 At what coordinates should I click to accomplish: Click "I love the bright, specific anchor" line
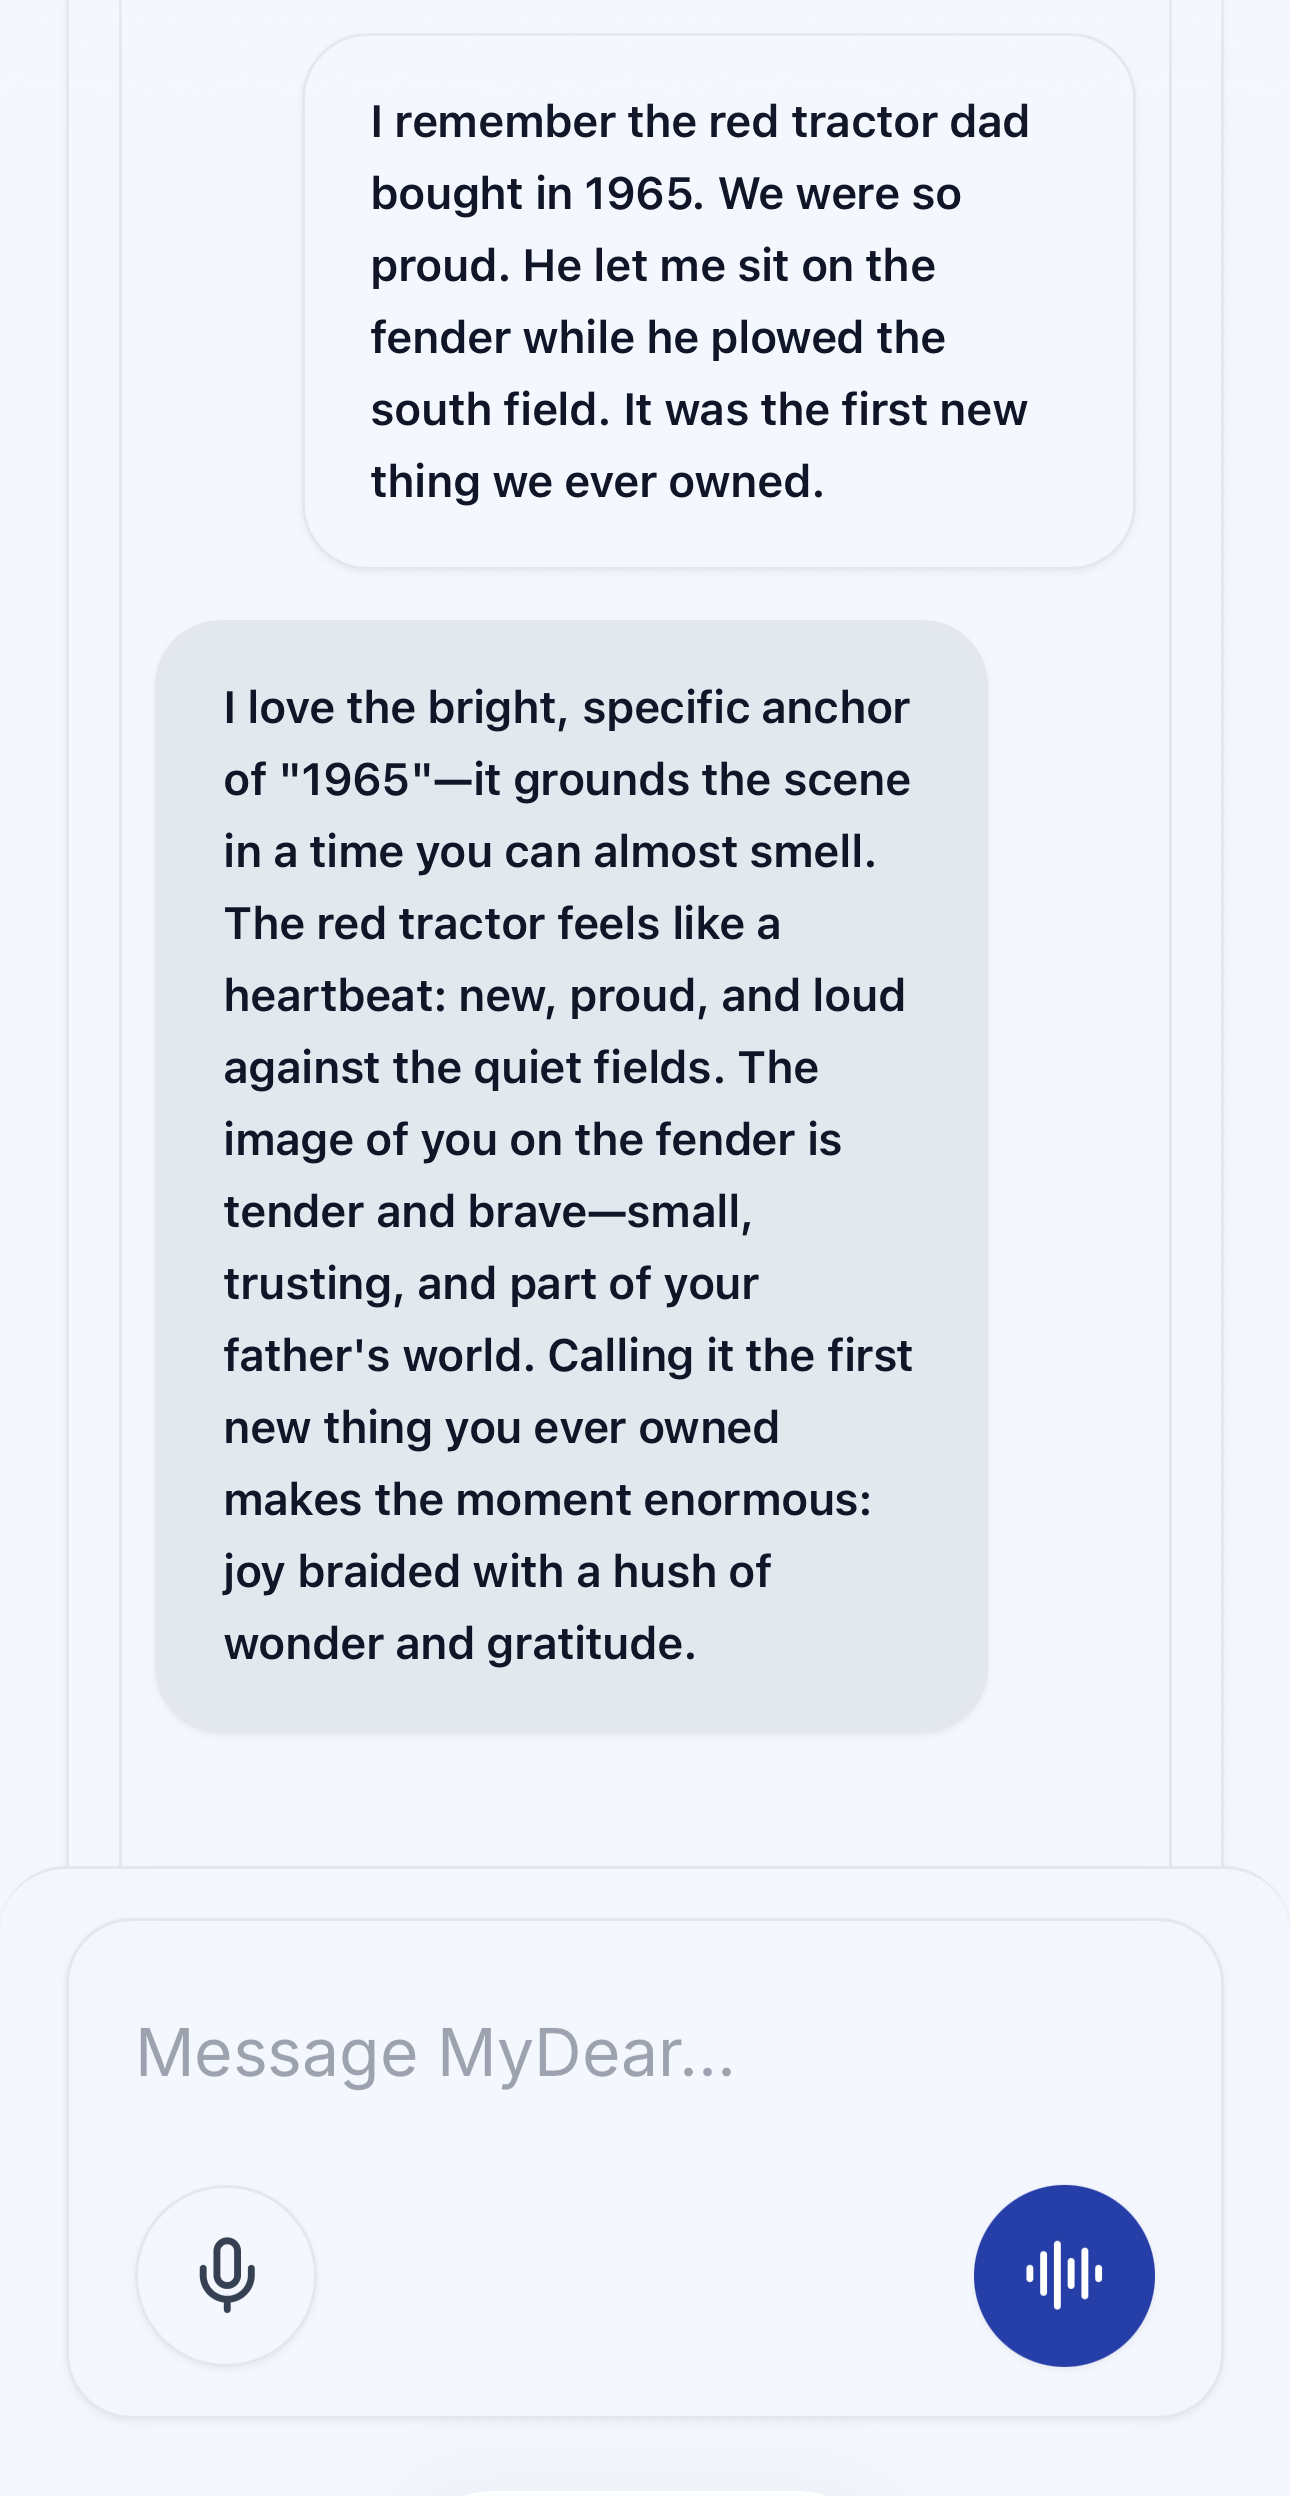tap(566, 708)
